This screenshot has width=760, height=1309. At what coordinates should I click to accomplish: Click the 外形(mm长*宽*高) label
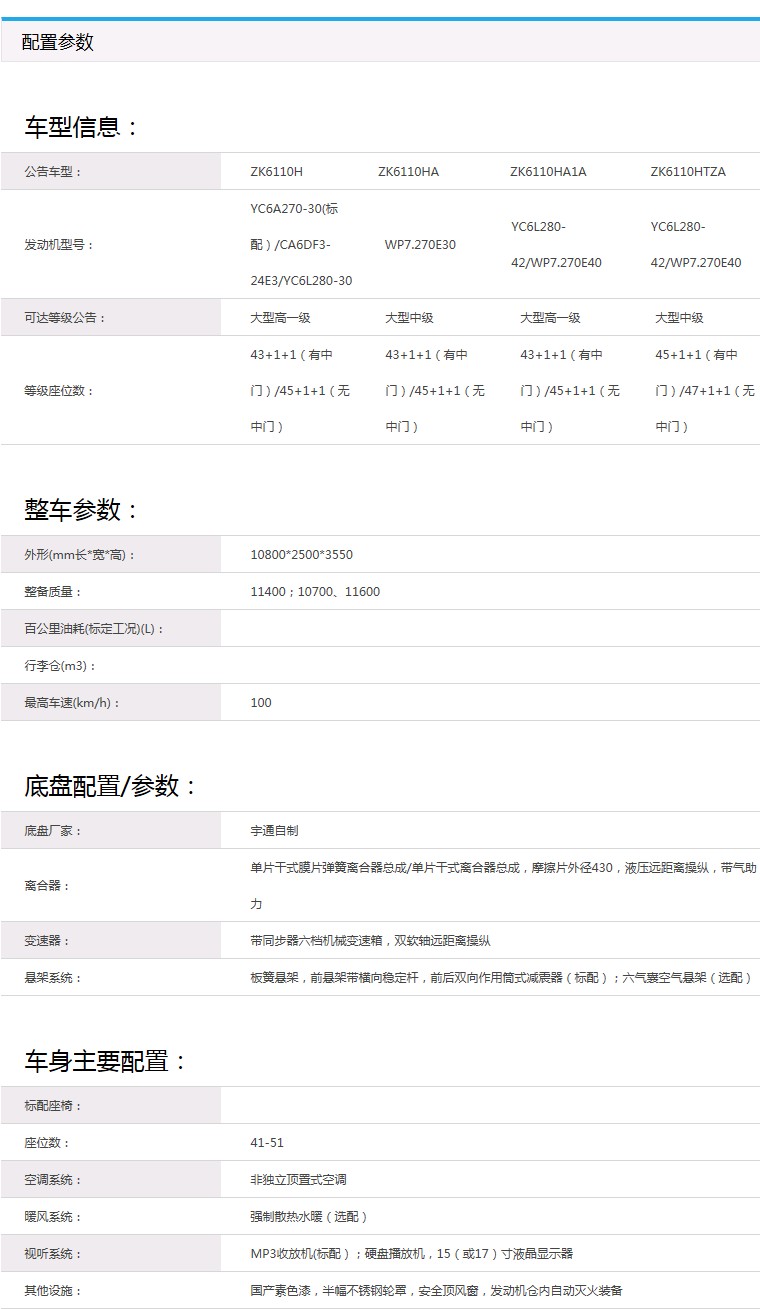point(80,555)
